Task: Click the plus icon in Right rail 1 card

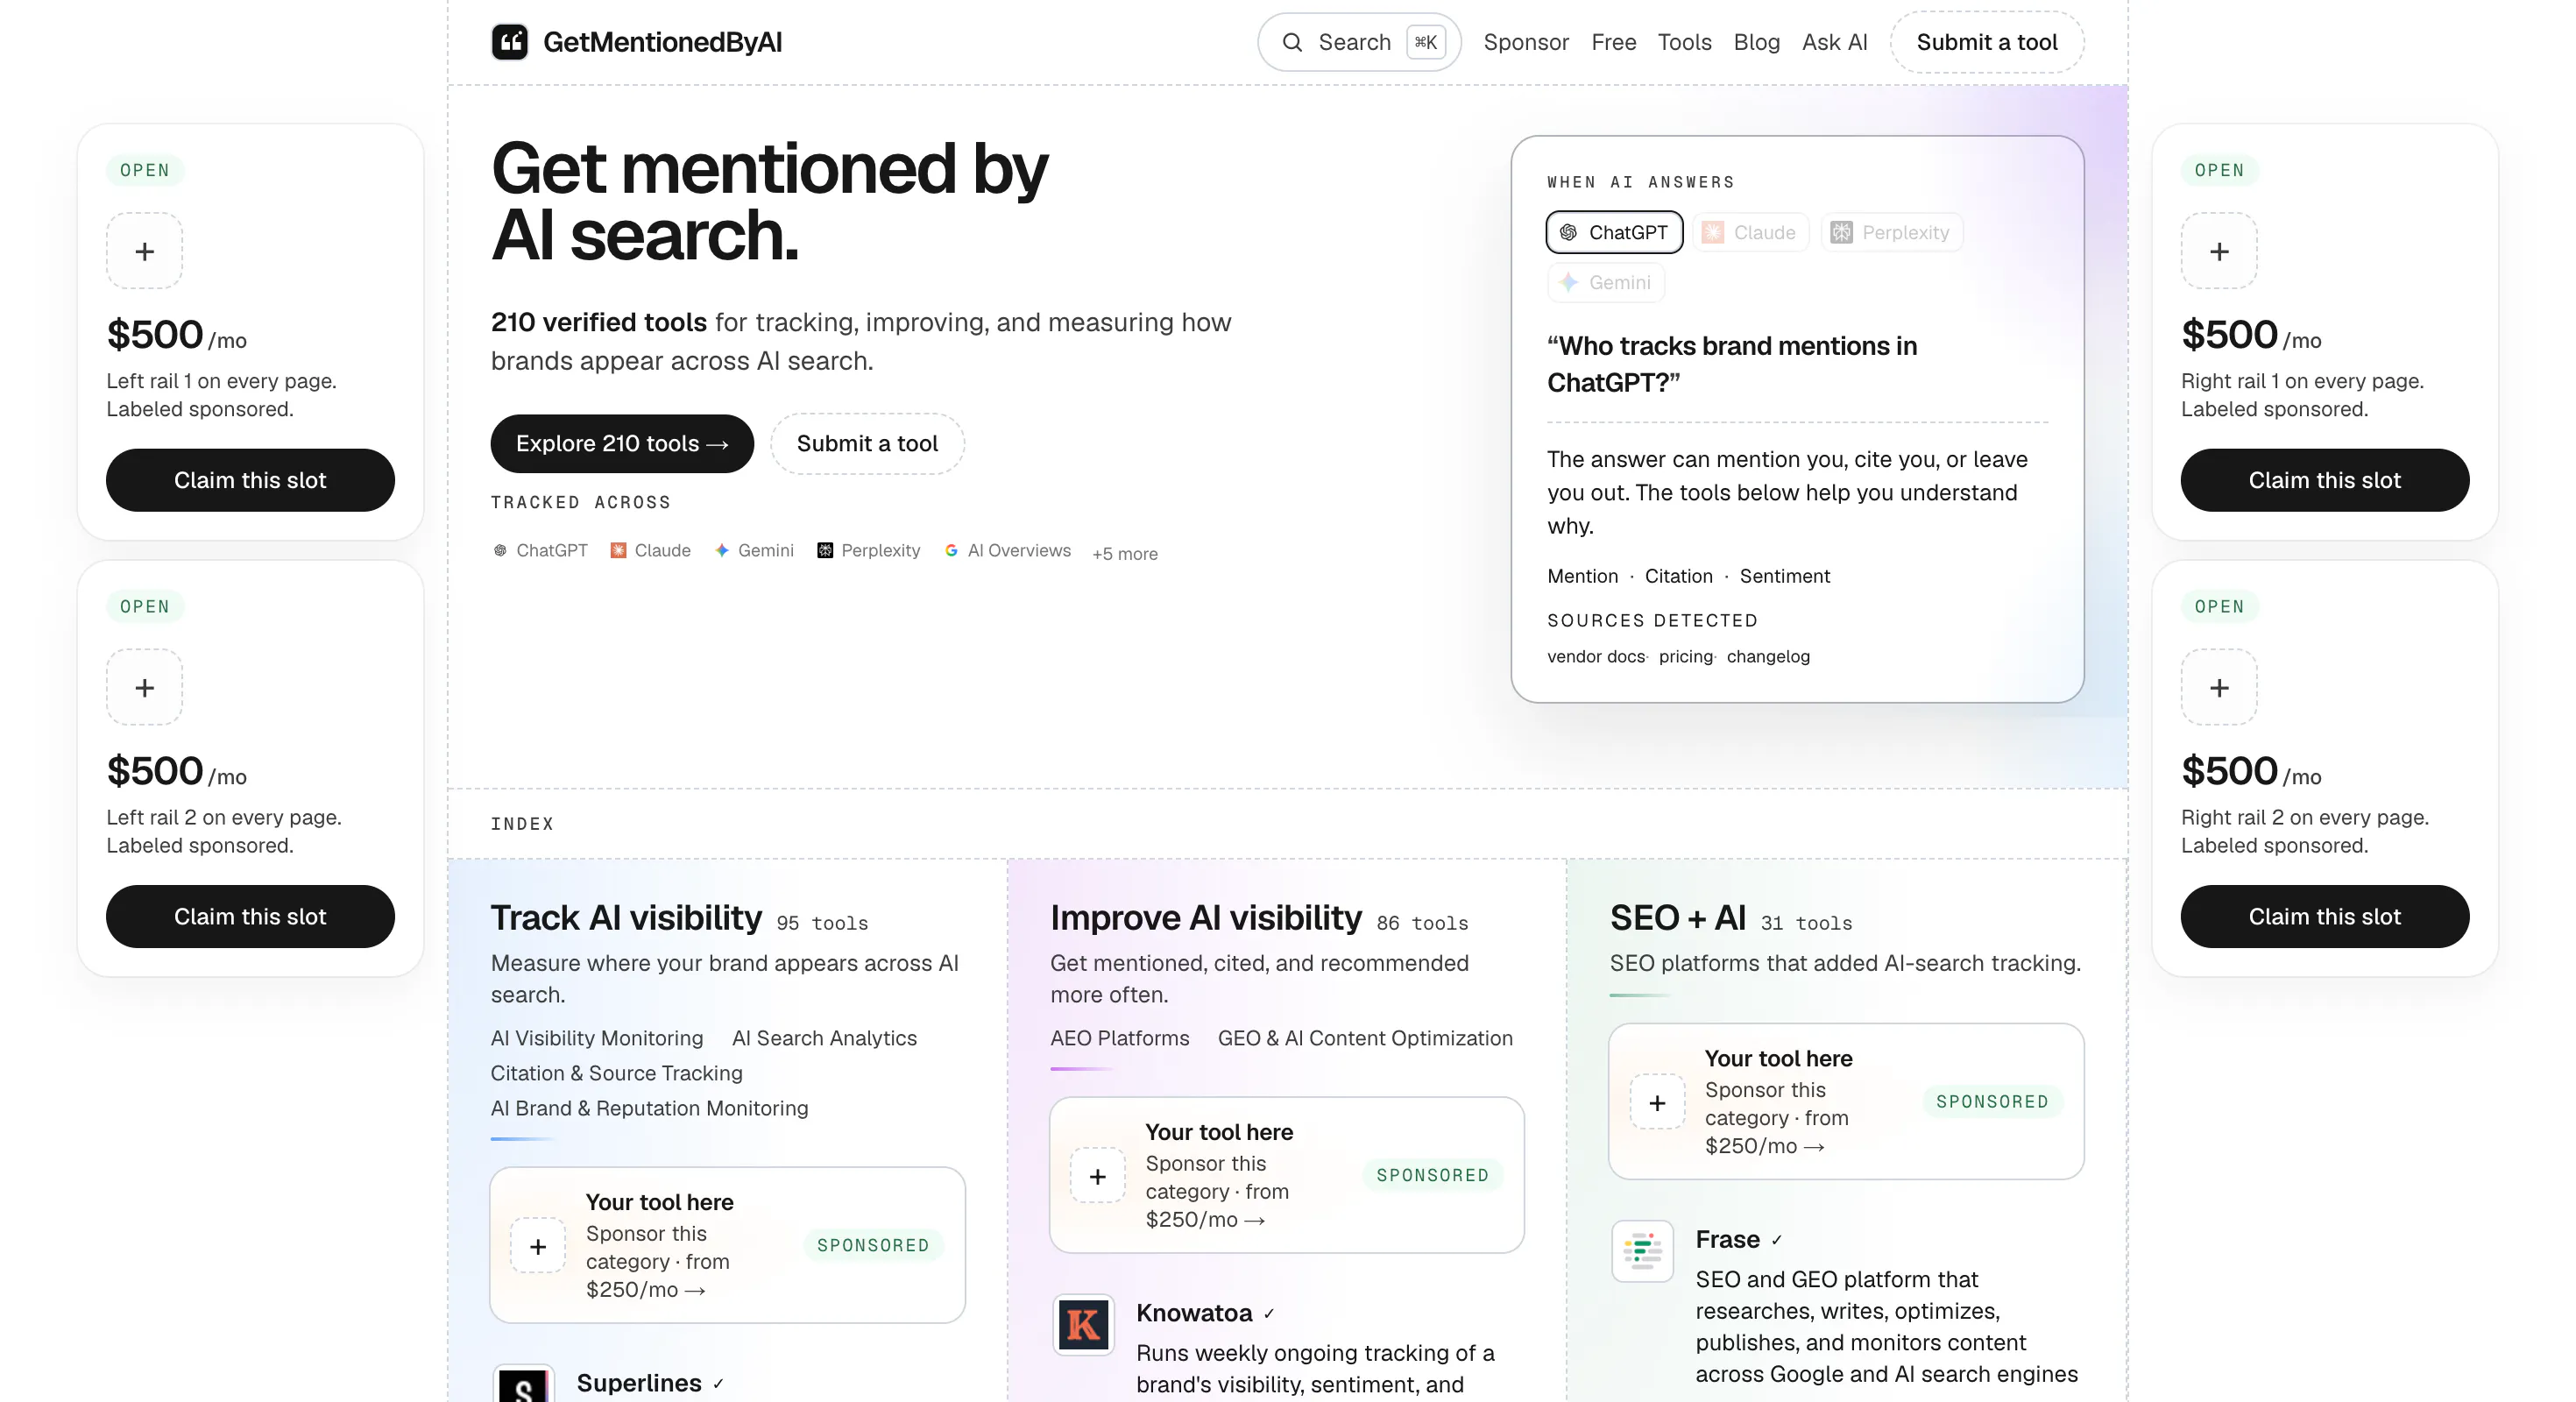Action: pyautogui.click(x=2219, y=251)
